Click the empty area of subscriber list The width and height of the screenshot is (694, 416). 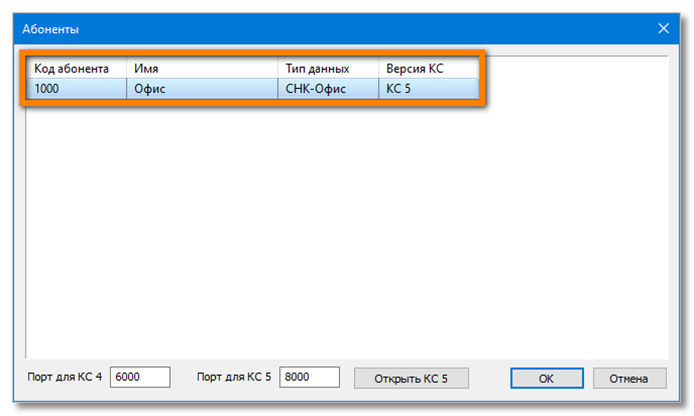pos(340,230)
